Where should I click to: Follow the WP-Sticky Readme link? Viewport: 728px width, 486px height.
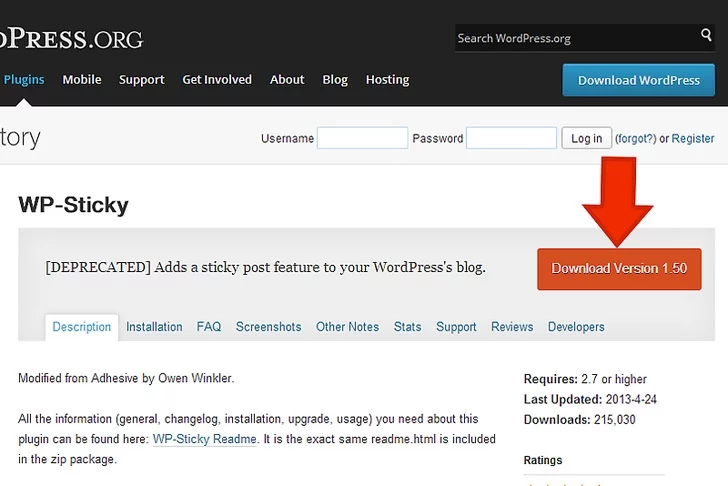[204, 439]
